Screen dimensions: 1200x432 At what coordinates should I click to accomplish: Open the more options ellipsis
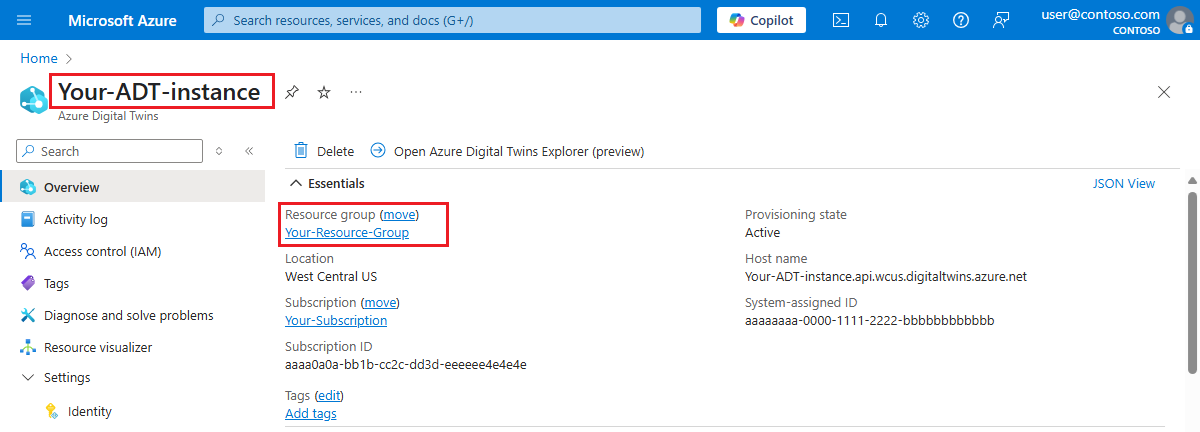(356, 92)
